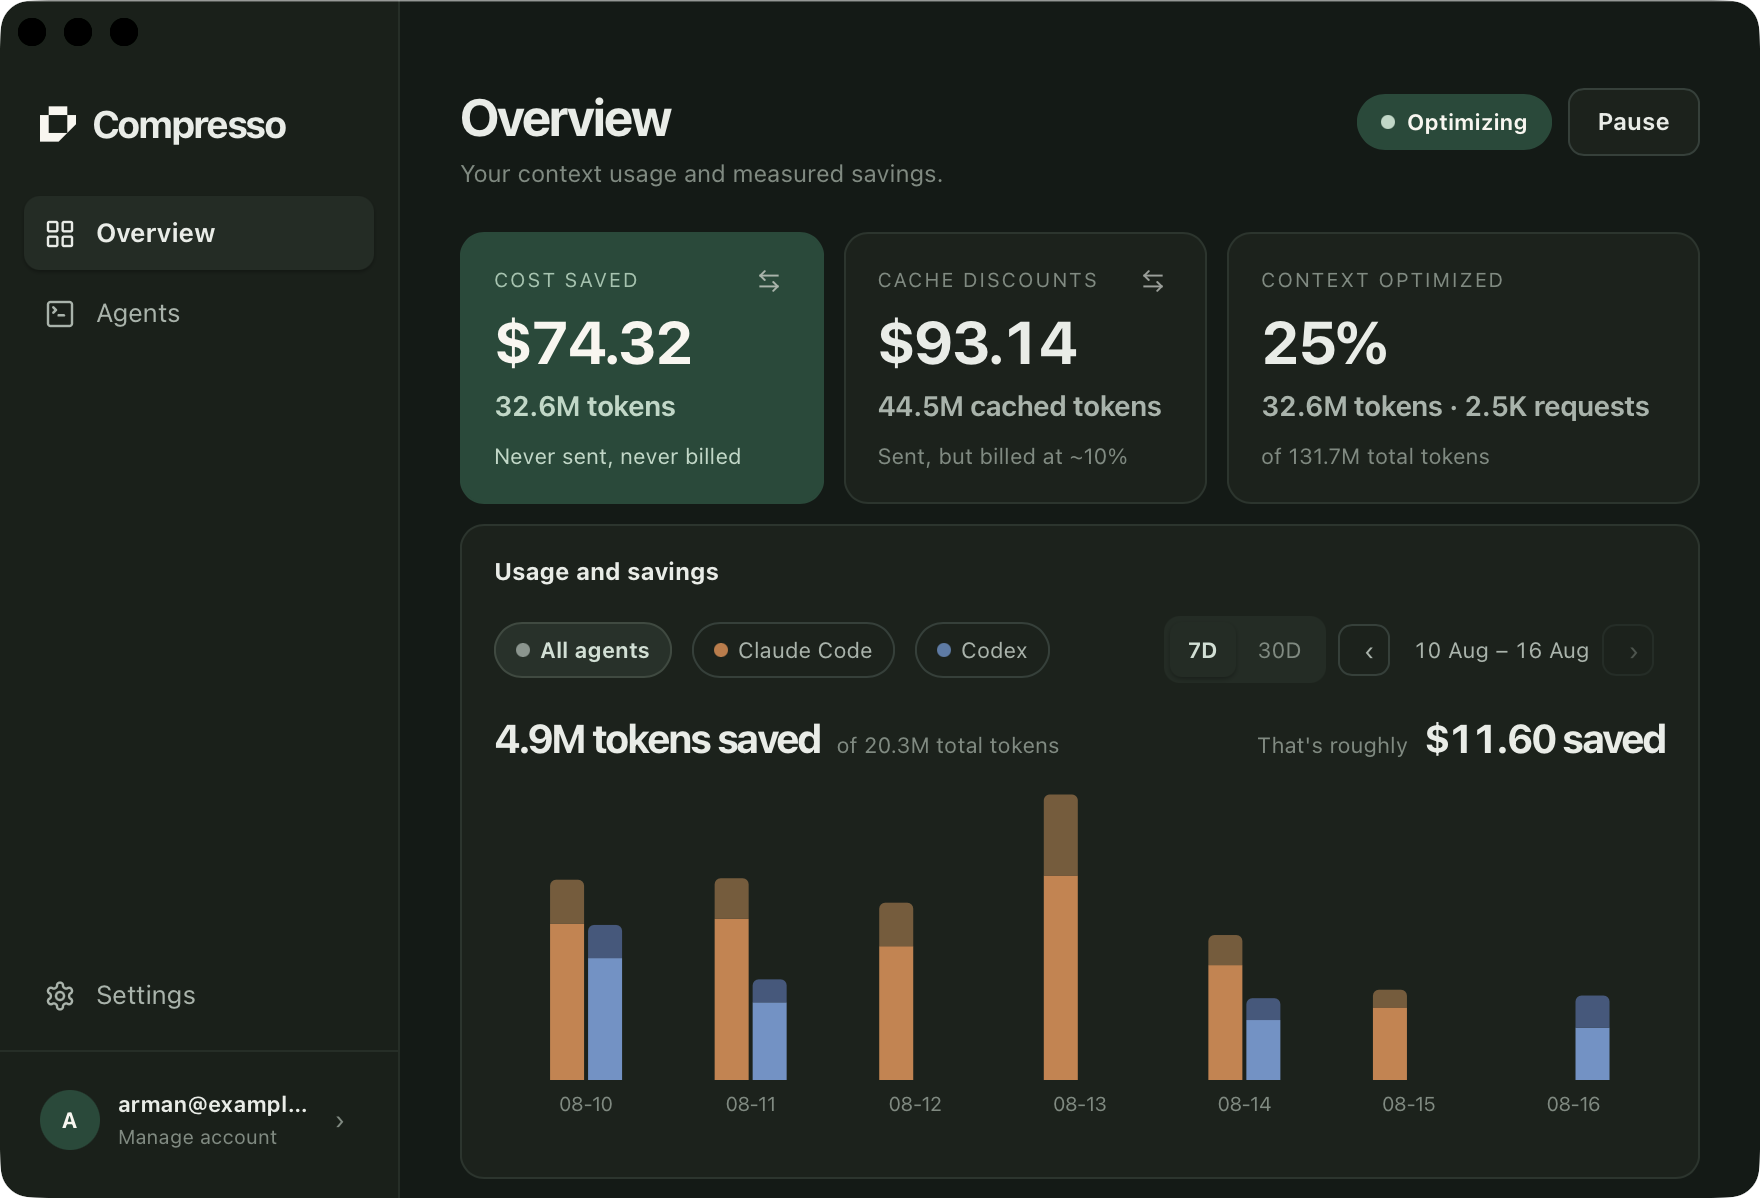The width and height of the screenshot is (1760, 1198).
Task: Click the Pause button
Action: [x=1634, y=122]
